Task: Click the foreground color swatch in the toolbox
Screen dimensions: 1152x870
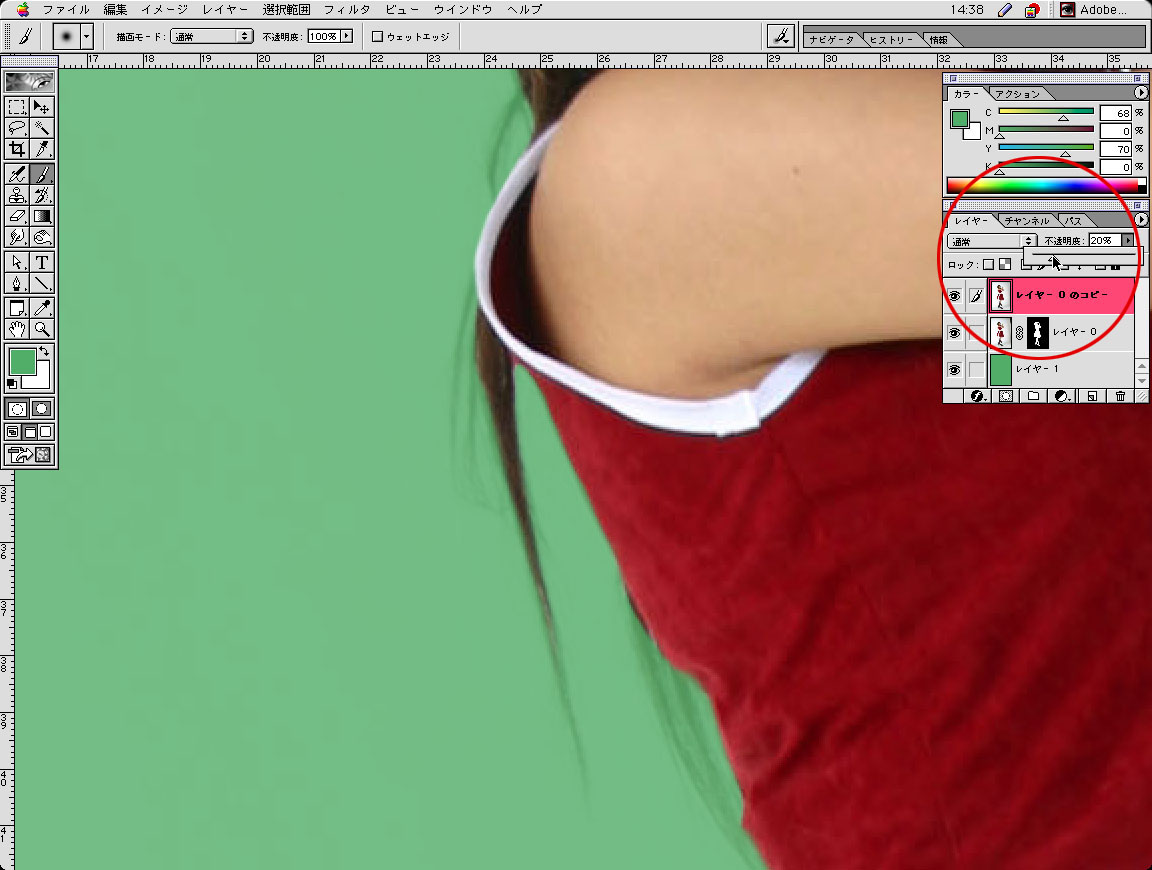Action: click(x=22, y=362)
